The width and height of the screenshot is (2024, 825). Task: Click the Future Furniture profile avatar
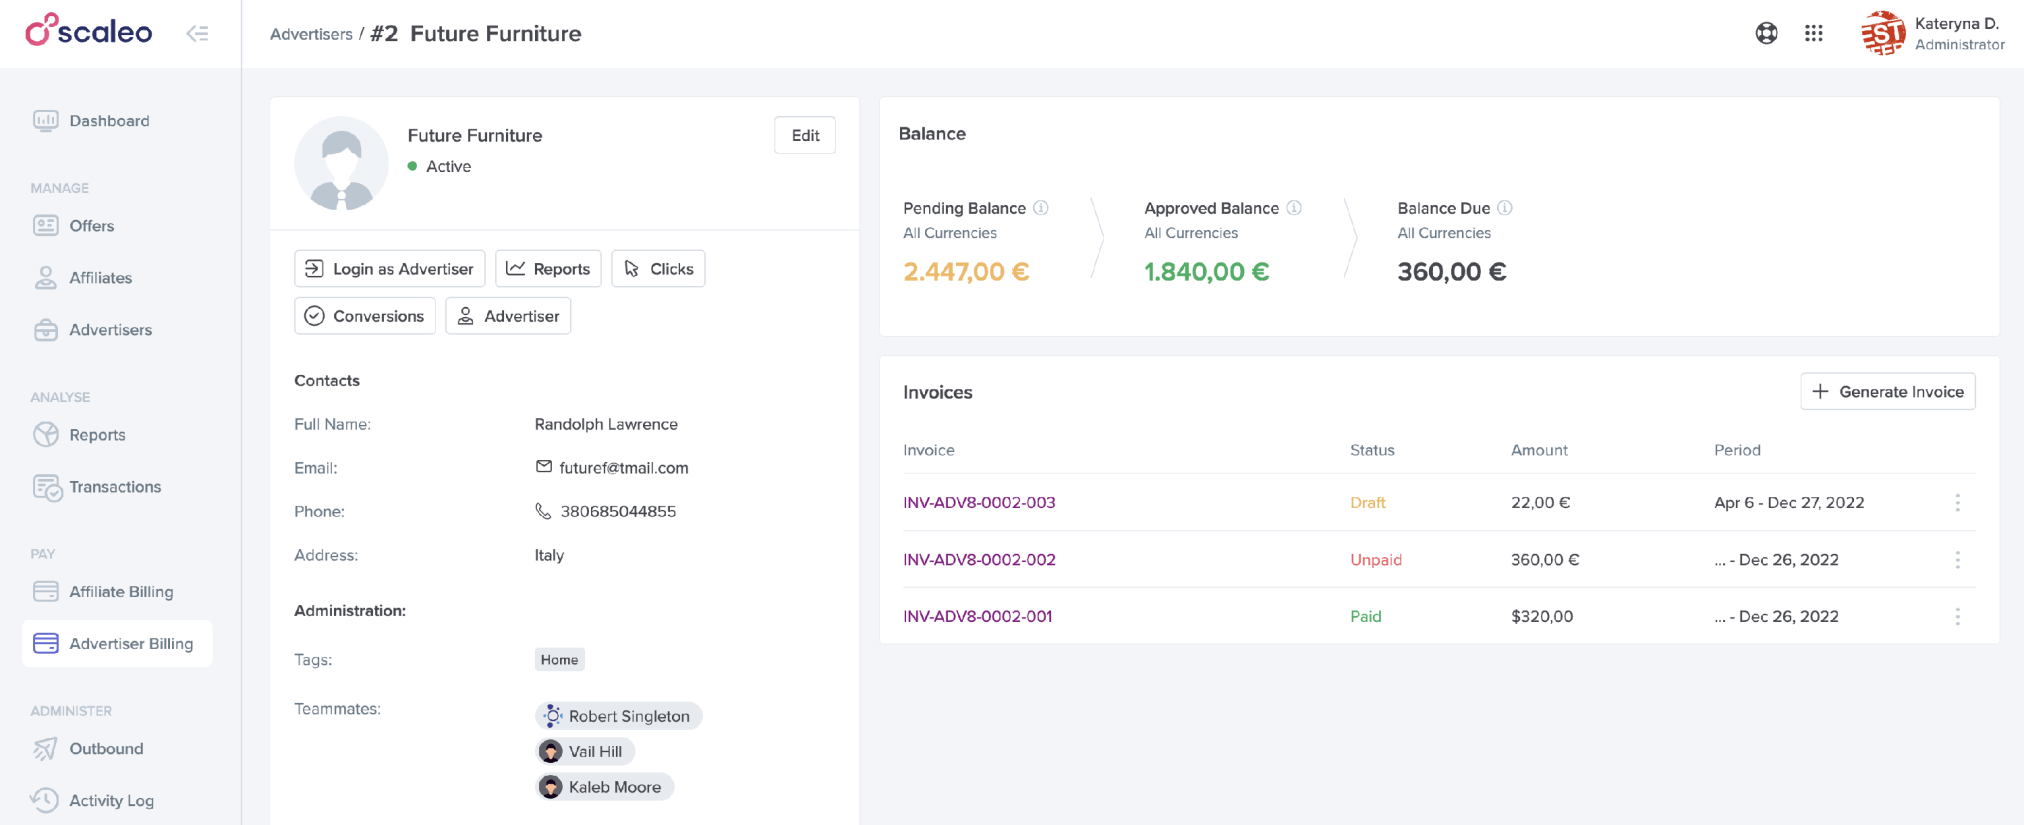342,164
